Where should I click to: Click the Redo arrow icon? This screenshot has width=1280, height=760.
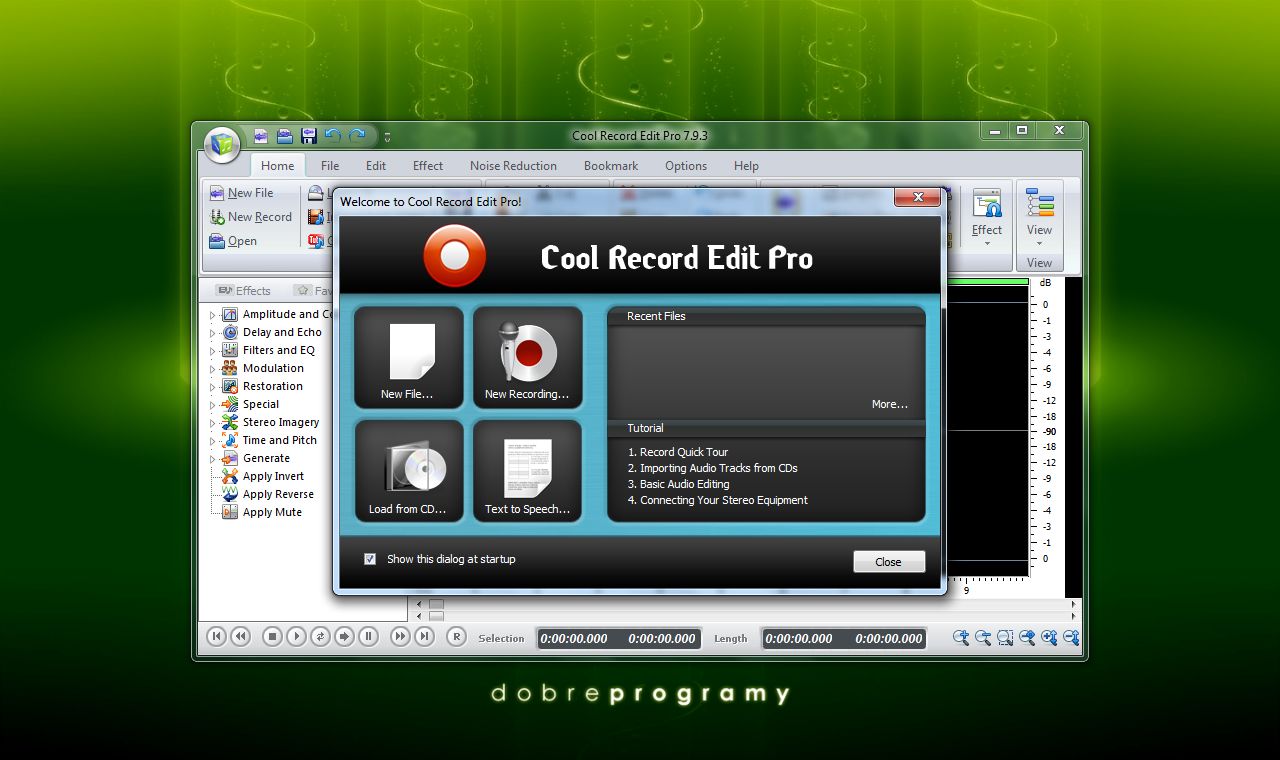point(357,136)
